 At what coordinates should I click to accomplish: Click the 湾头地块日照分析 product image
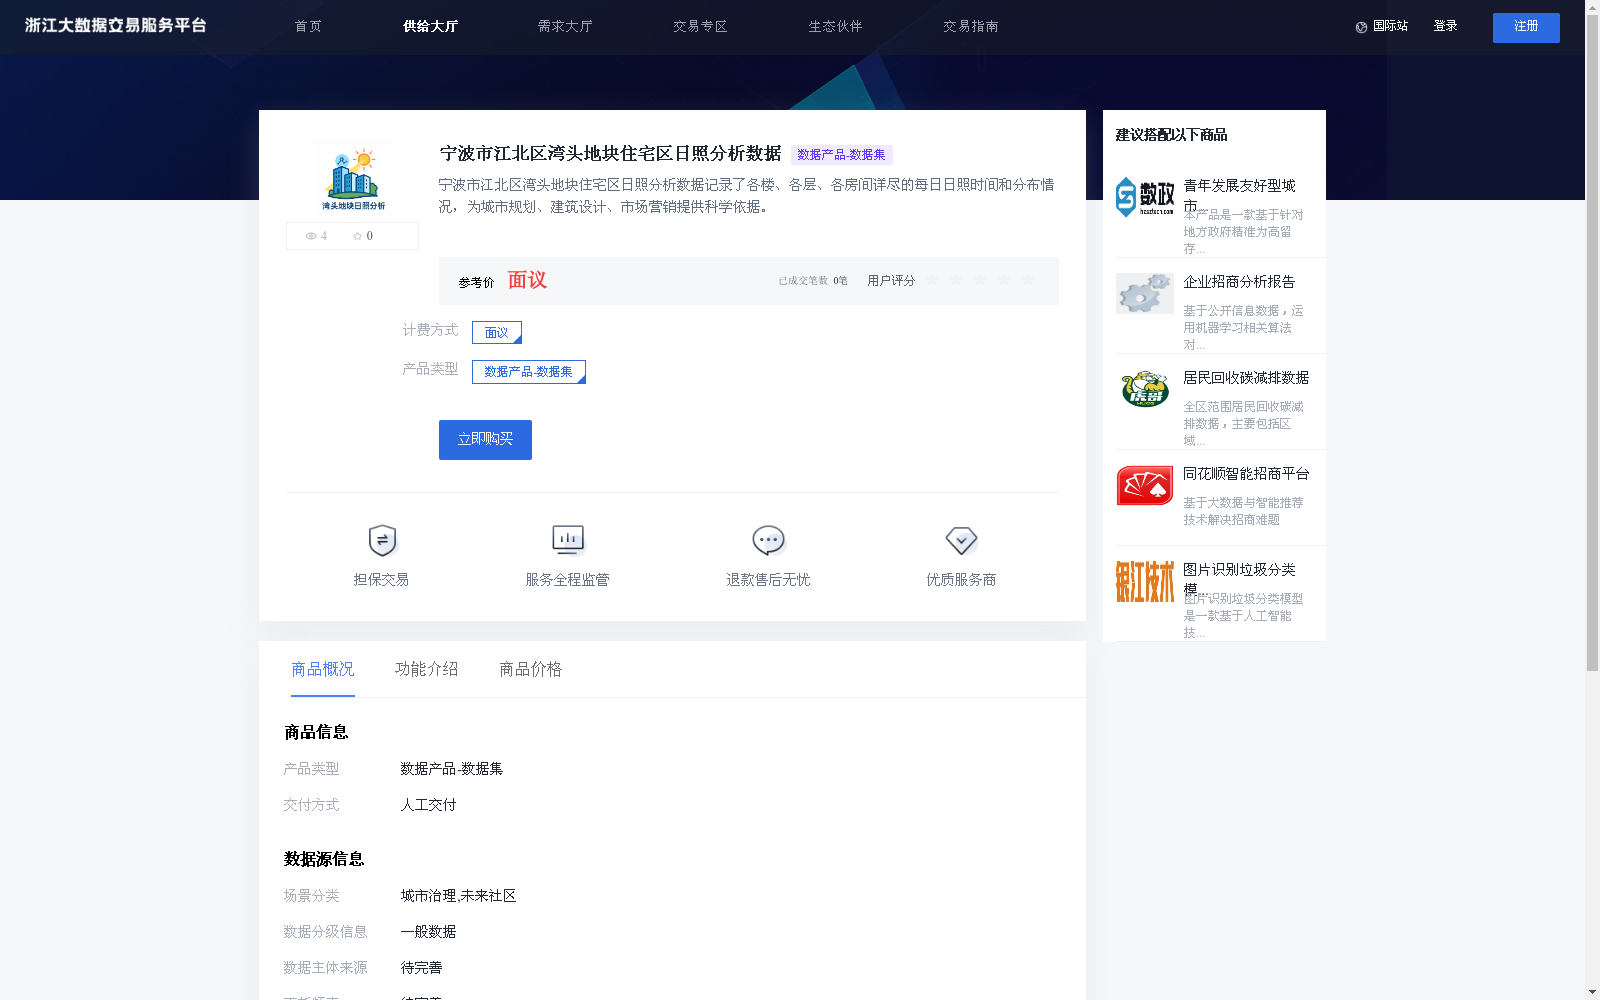(x=353, y=176)
